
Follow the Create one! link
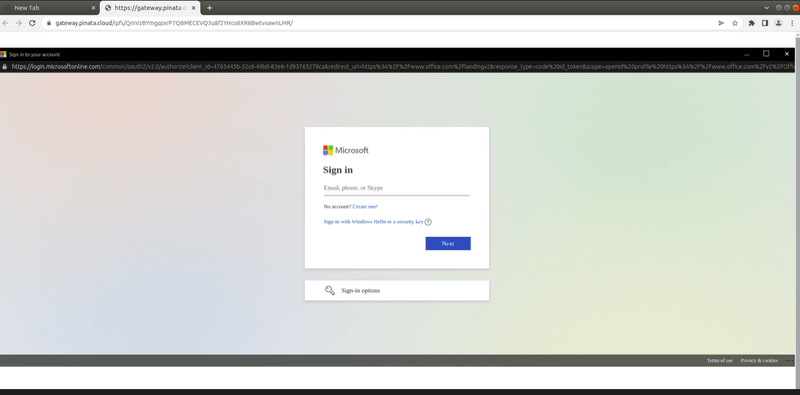(x=365, y=207)
